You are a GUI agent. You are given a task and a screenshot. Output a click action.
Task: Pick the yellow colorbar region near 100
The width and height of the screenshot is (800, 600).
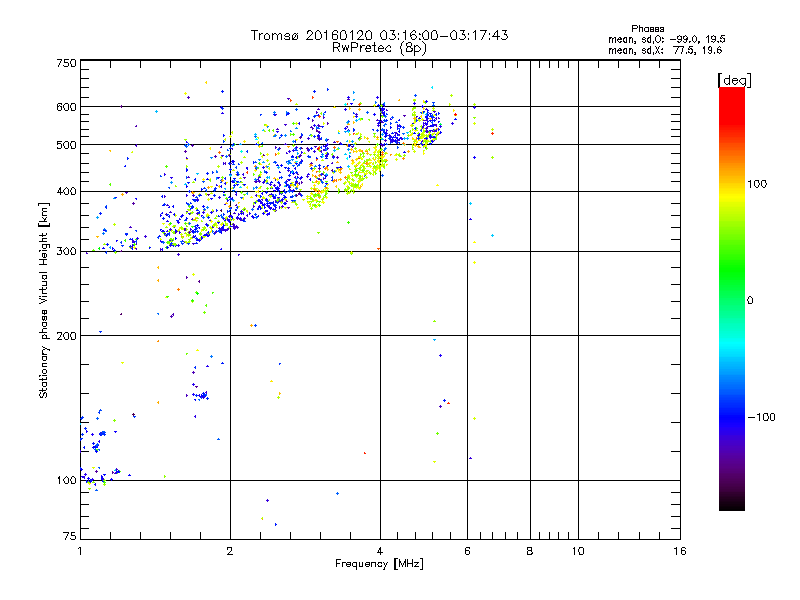tap(731, 185)
